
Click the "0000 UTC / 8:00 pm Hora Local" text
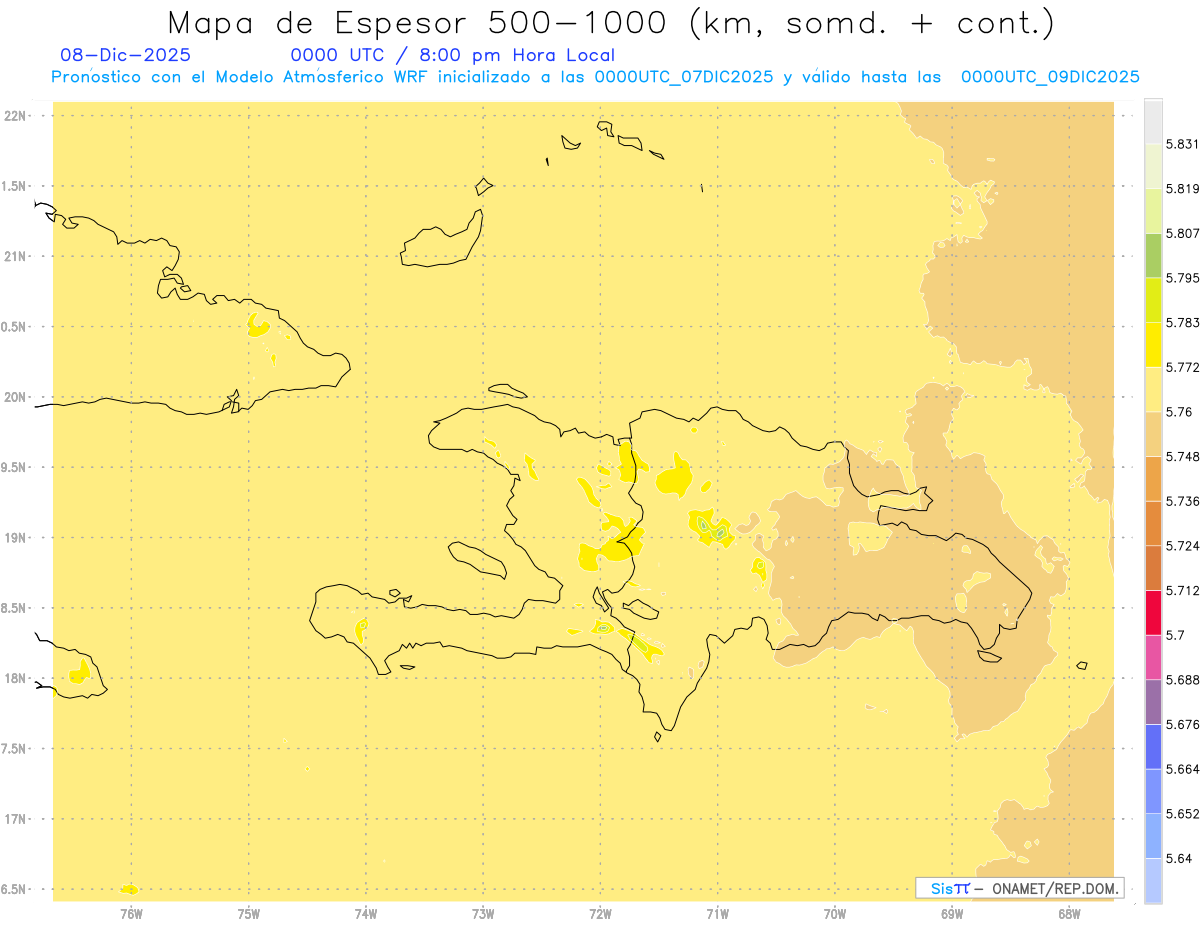[452, 56]
